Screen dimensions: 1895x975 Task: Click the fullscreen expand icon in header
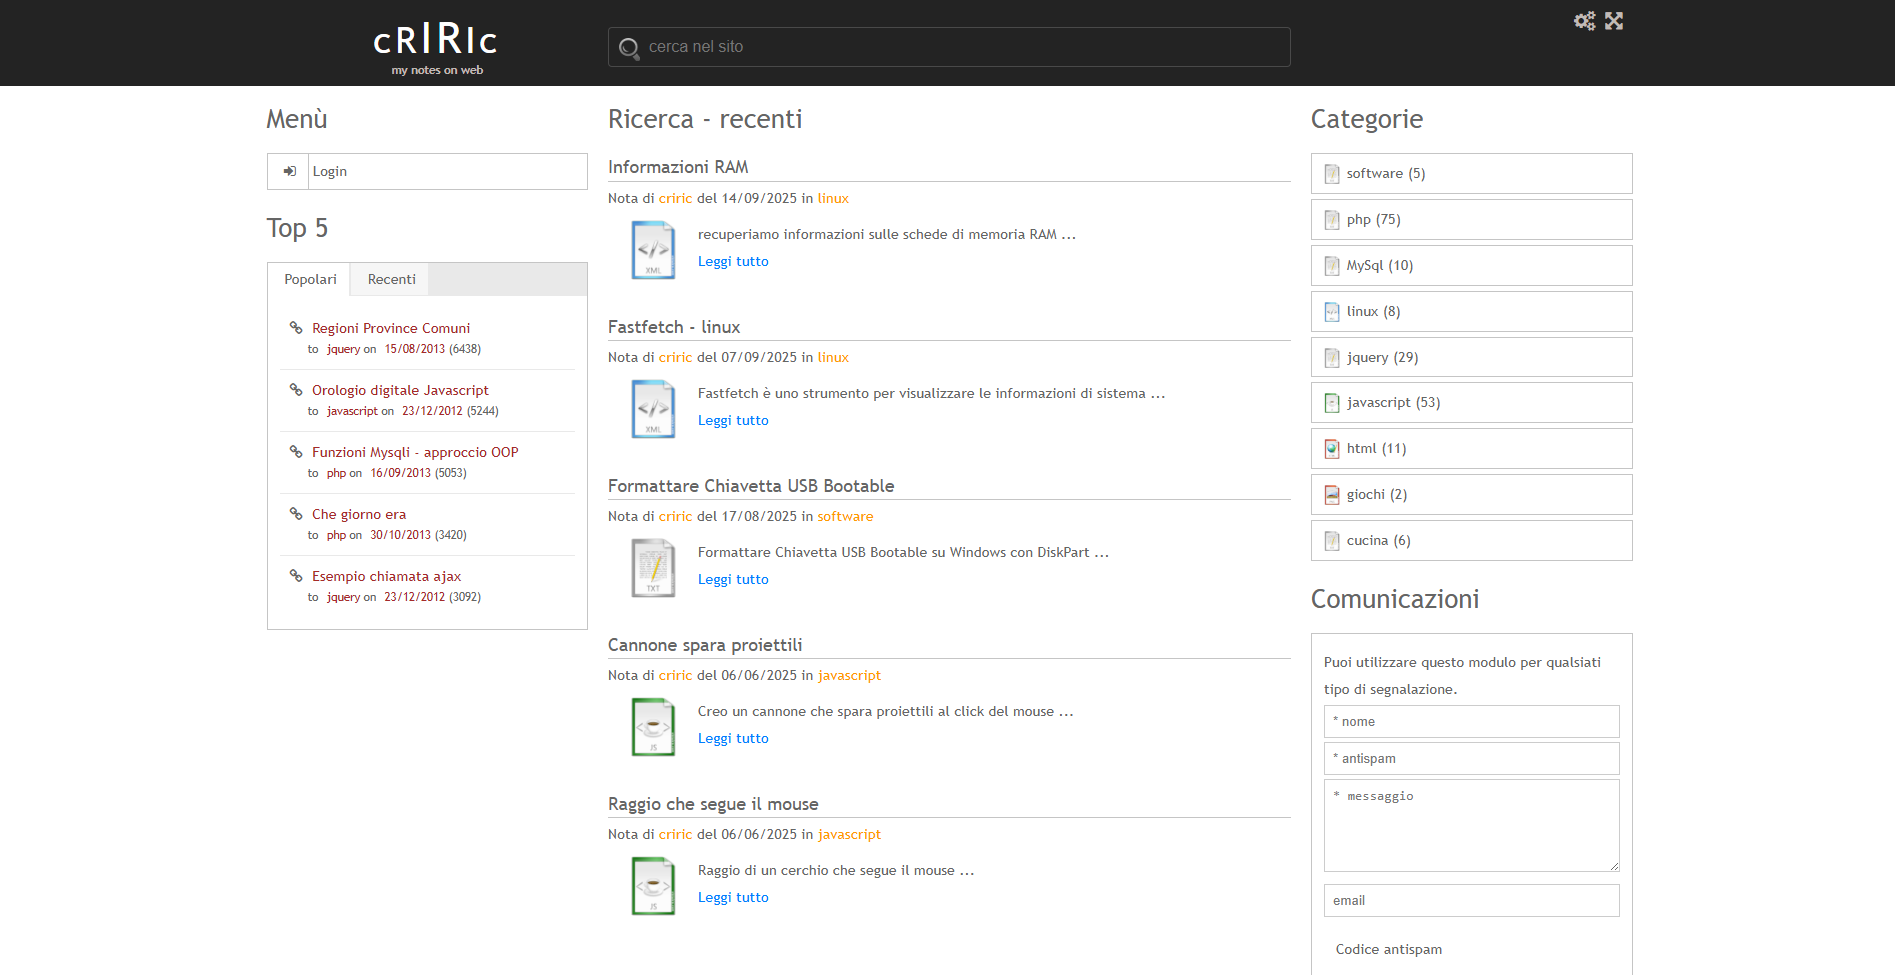point(1614,21)
